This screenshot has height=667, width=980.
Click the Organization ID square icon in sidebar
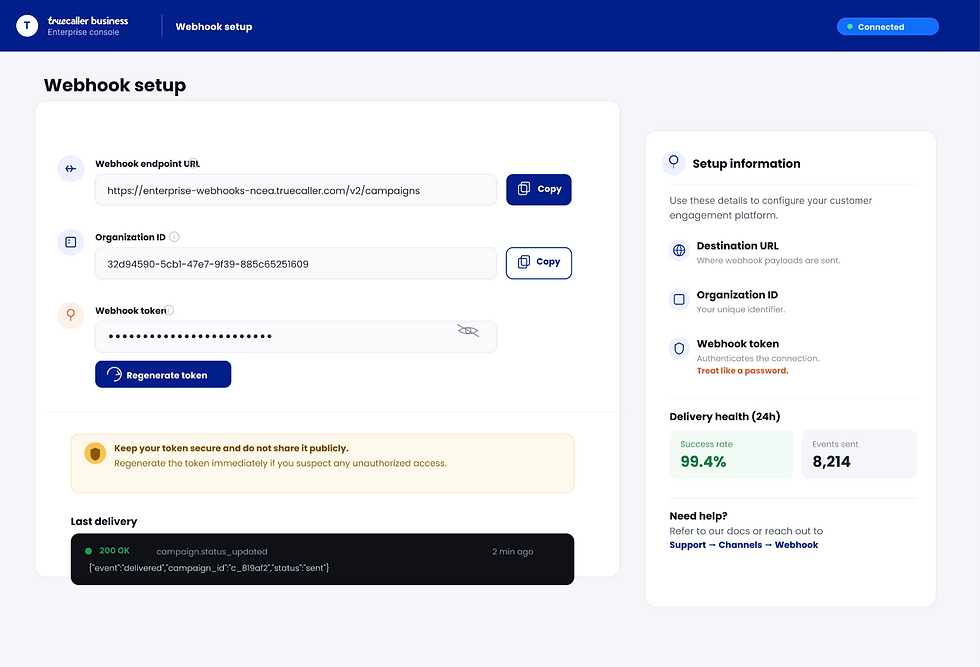click(x=679, y=299)
